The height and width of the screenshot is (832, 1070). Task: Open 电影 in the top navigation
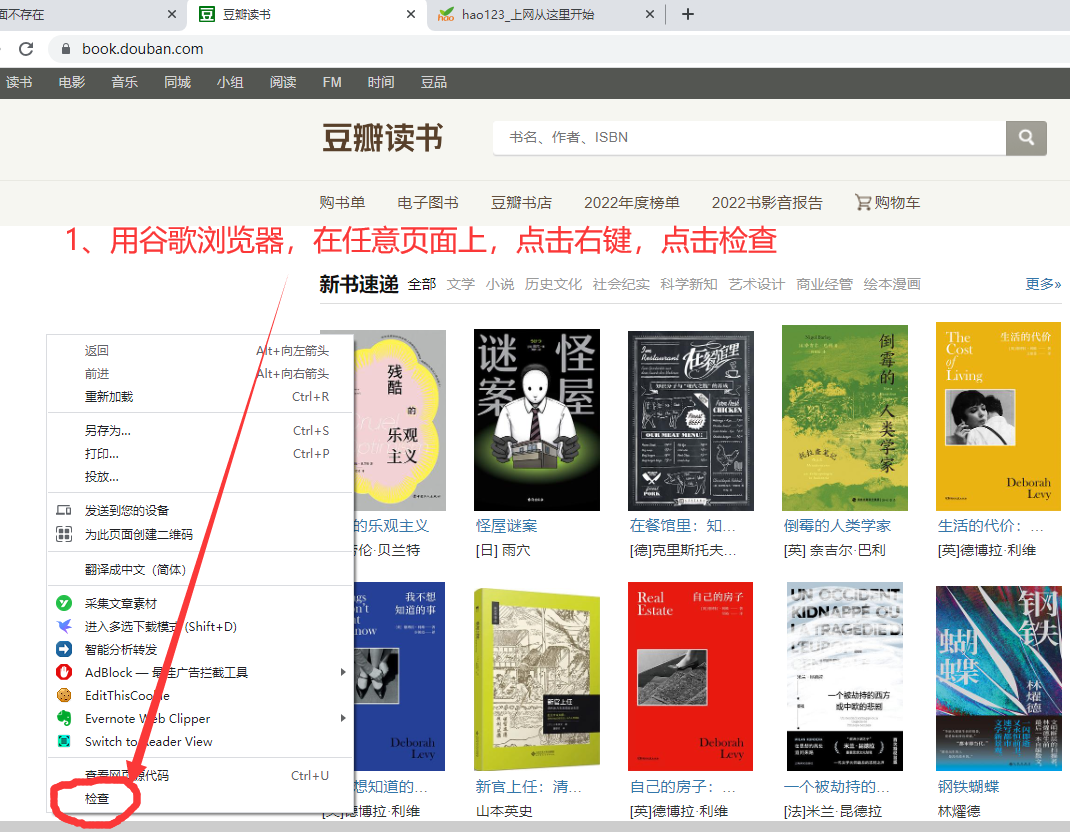[72, 83]
